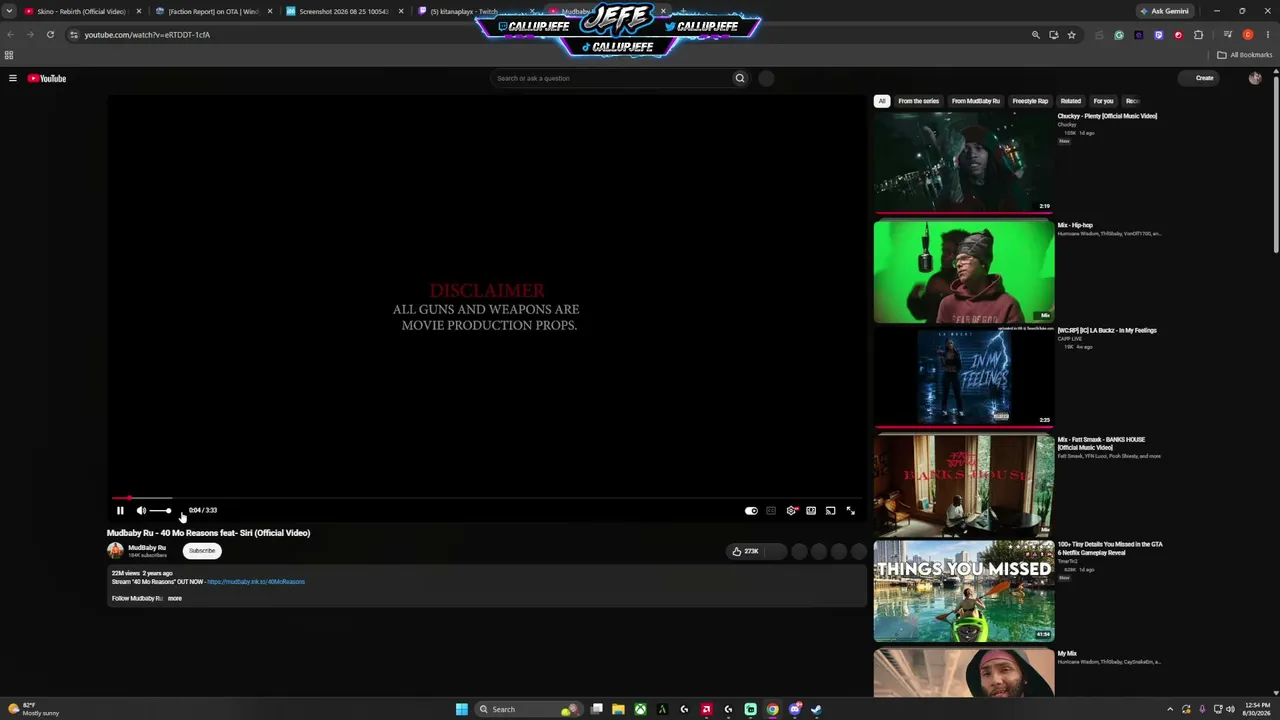Close the Screenshot 2026 08 25 tab
The width and height of the screenshot is (1280, 720).
pyautogui.click(x=401, y=12)
